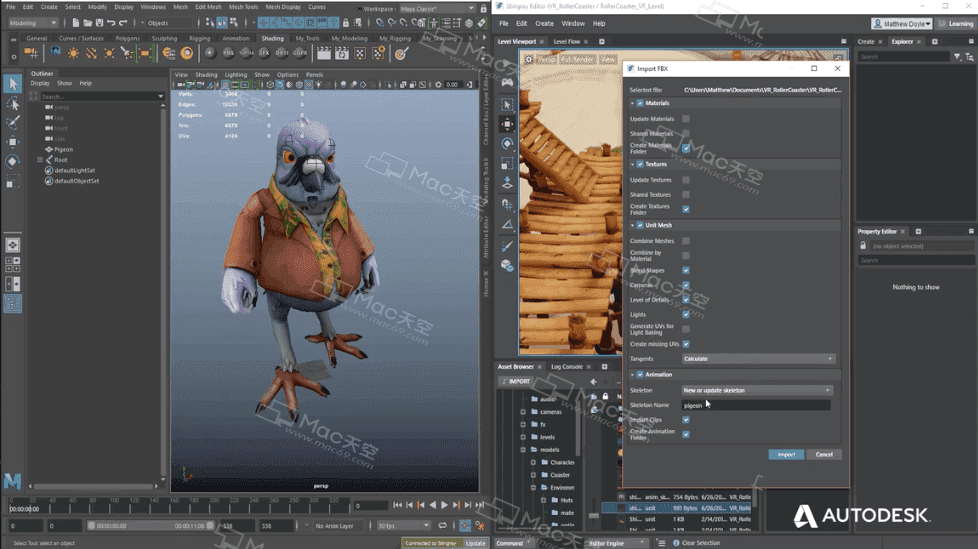Choose the Paint selection tool in Maya

12,122
